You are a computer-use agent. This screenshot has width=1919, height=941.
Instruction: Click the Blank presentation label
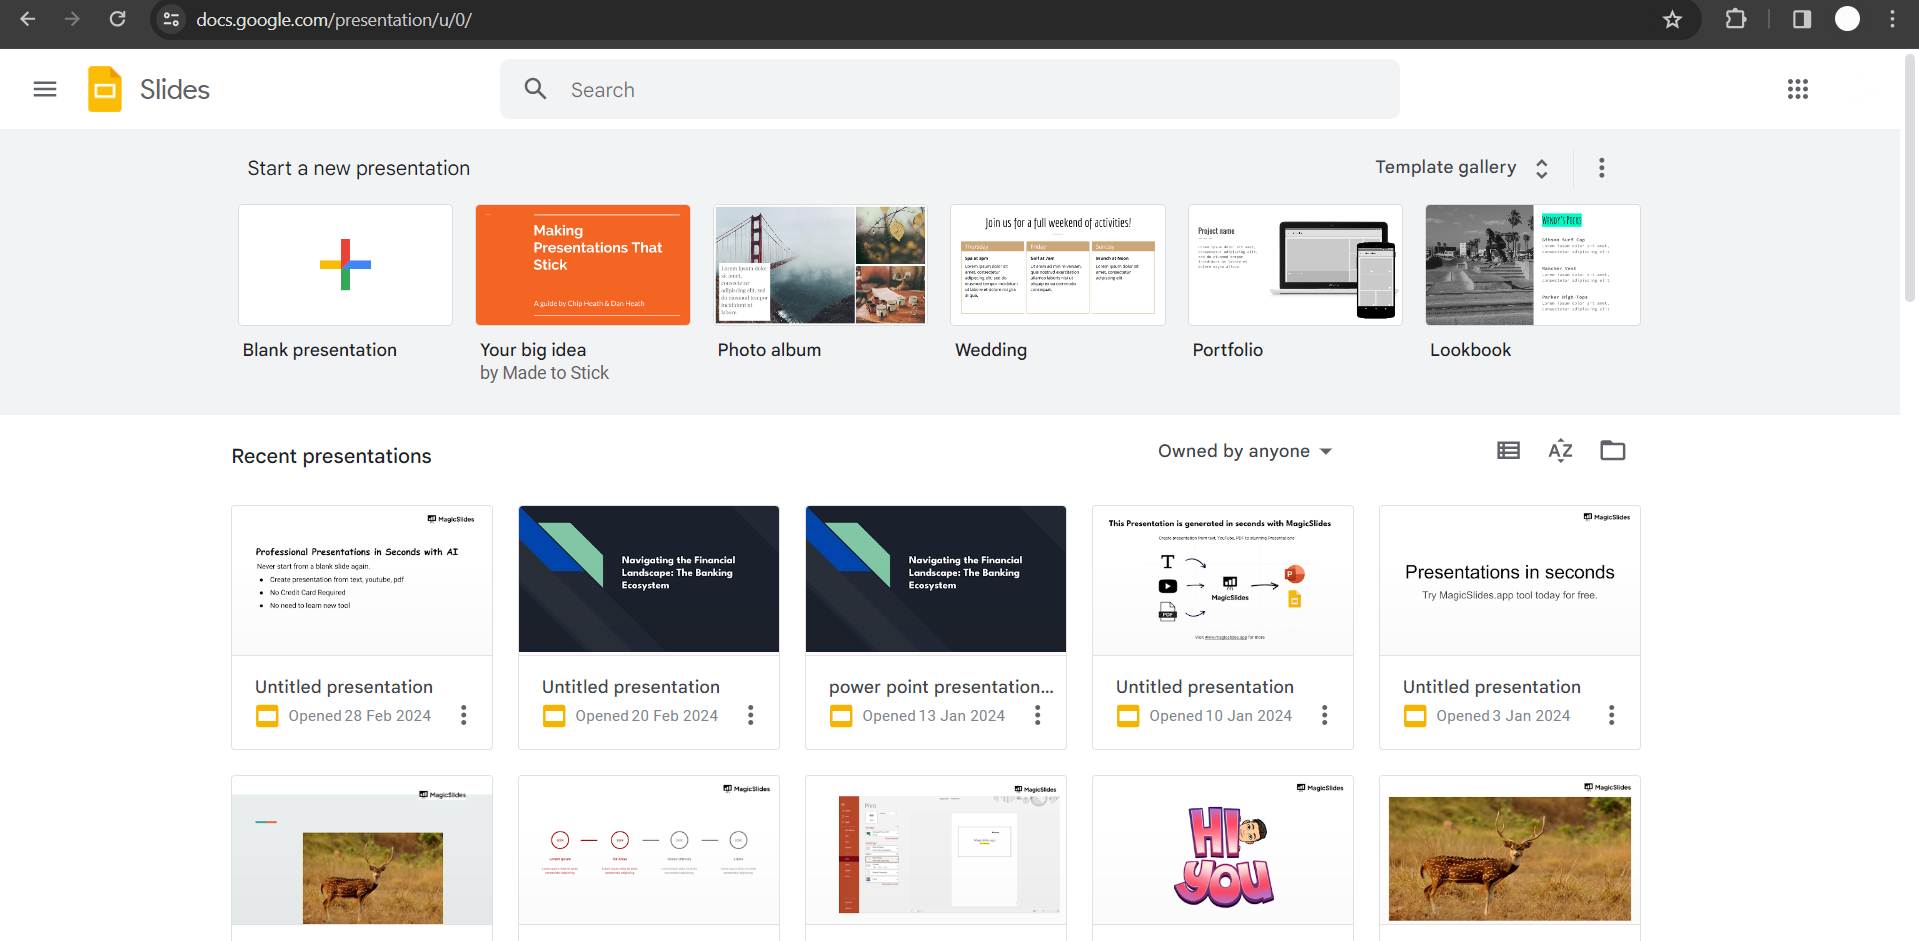[320, 350]
